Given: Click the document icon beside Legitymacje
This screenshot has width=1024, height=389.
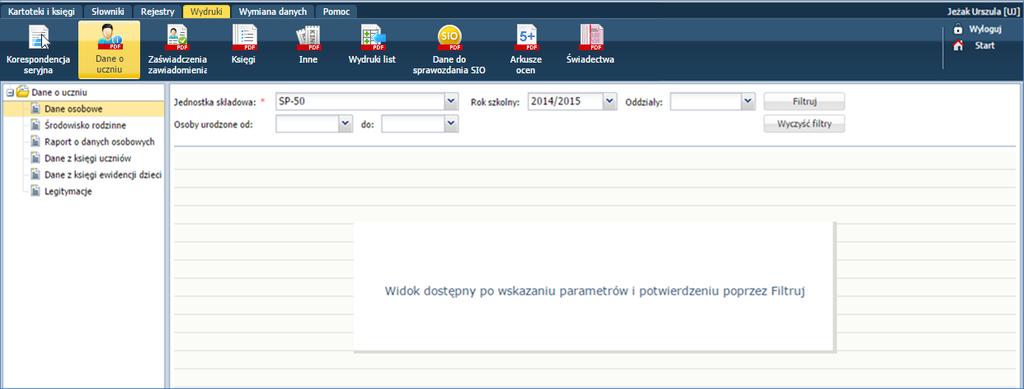Looking at the screenshot, I should coord(36,191).
